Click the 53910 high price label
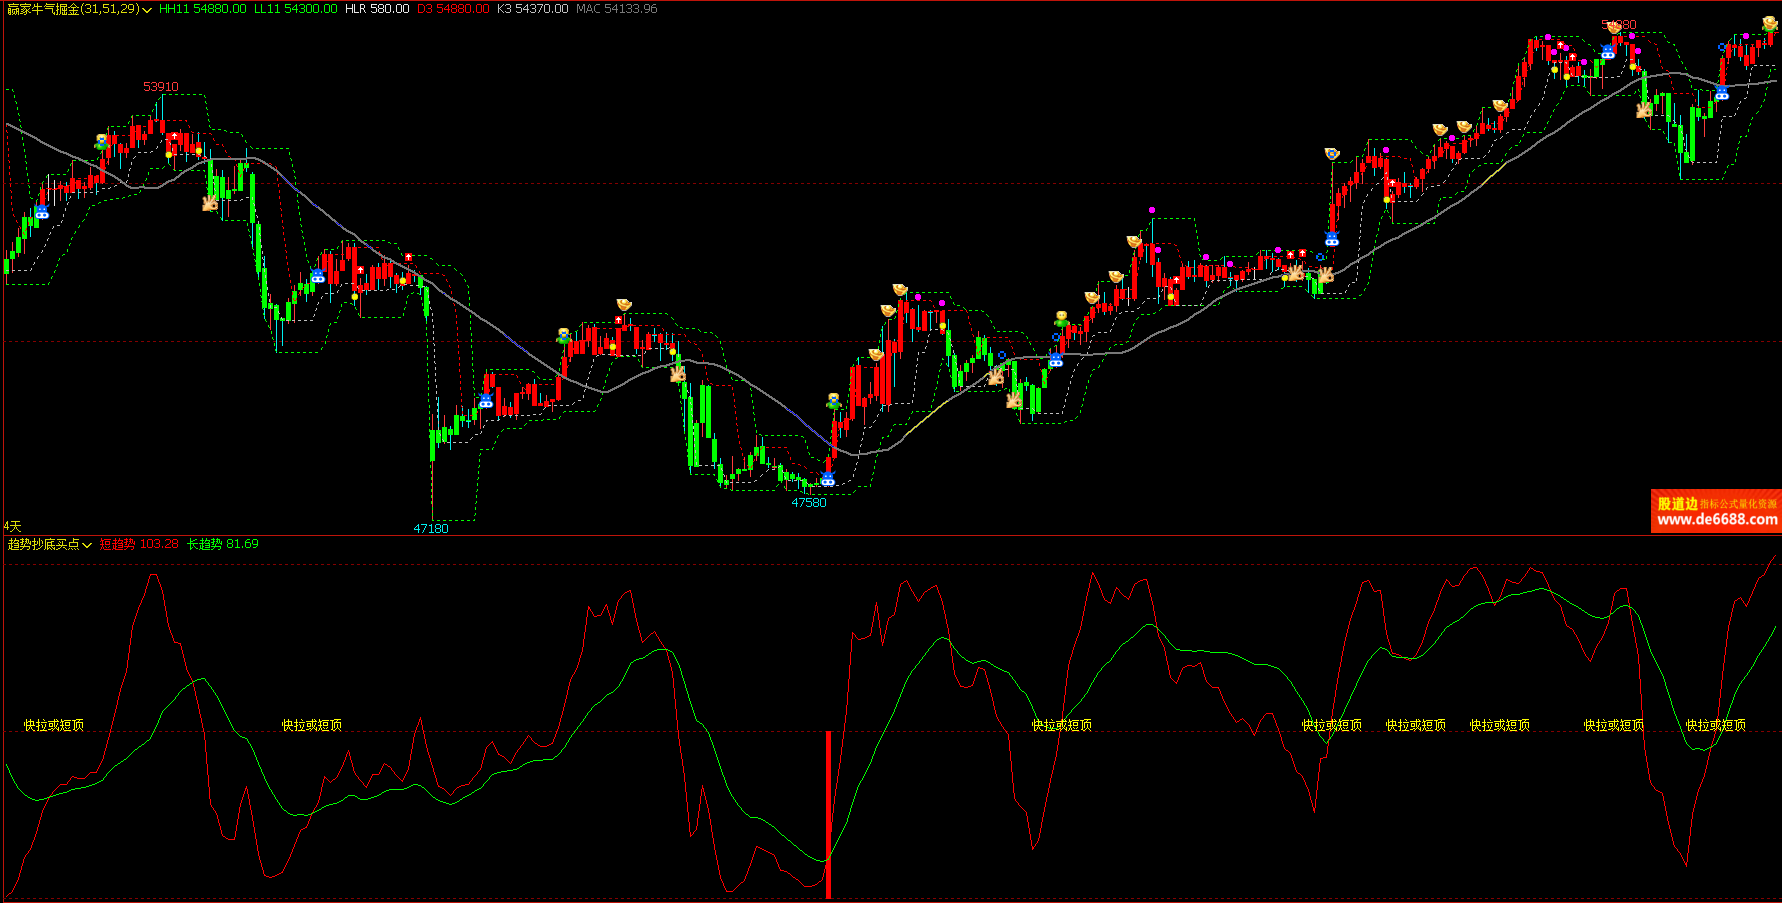This screenshot has height=903, width=1782. 160,87
